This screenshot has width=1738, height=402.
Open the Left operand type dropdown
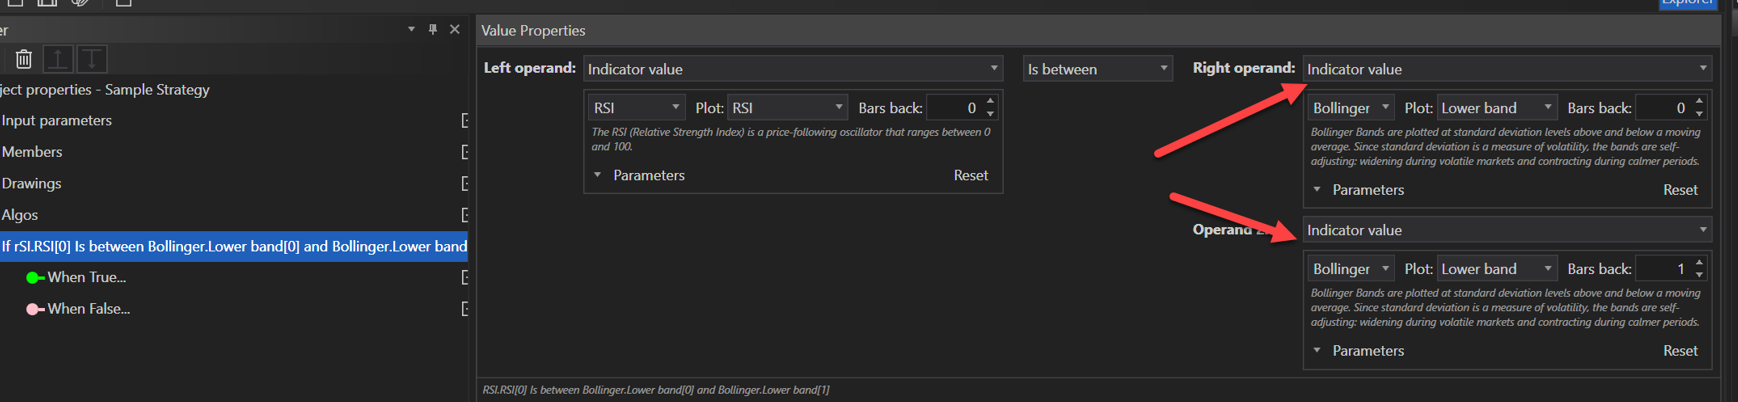pyautogui.click(x=792, y=69)
